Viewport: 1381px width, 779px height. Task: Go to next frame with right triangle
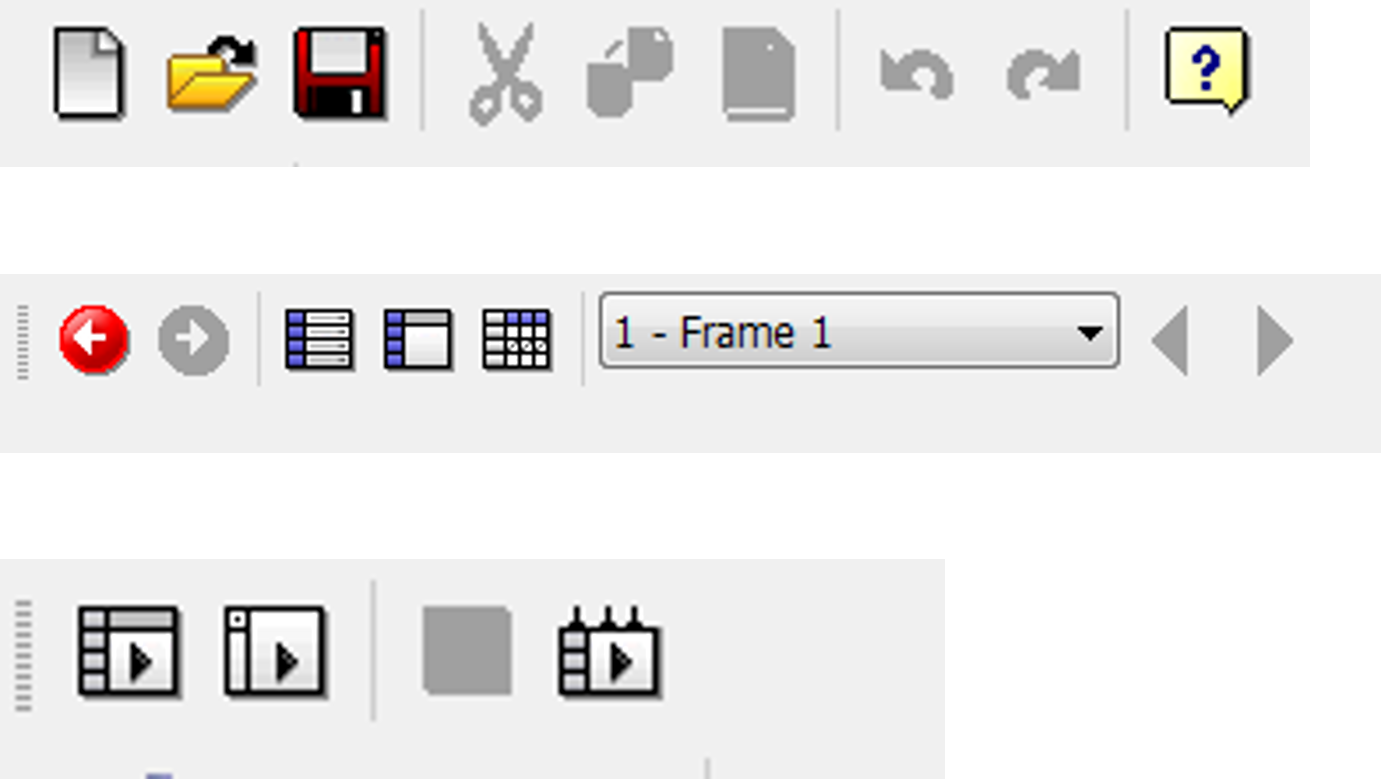1274,342
